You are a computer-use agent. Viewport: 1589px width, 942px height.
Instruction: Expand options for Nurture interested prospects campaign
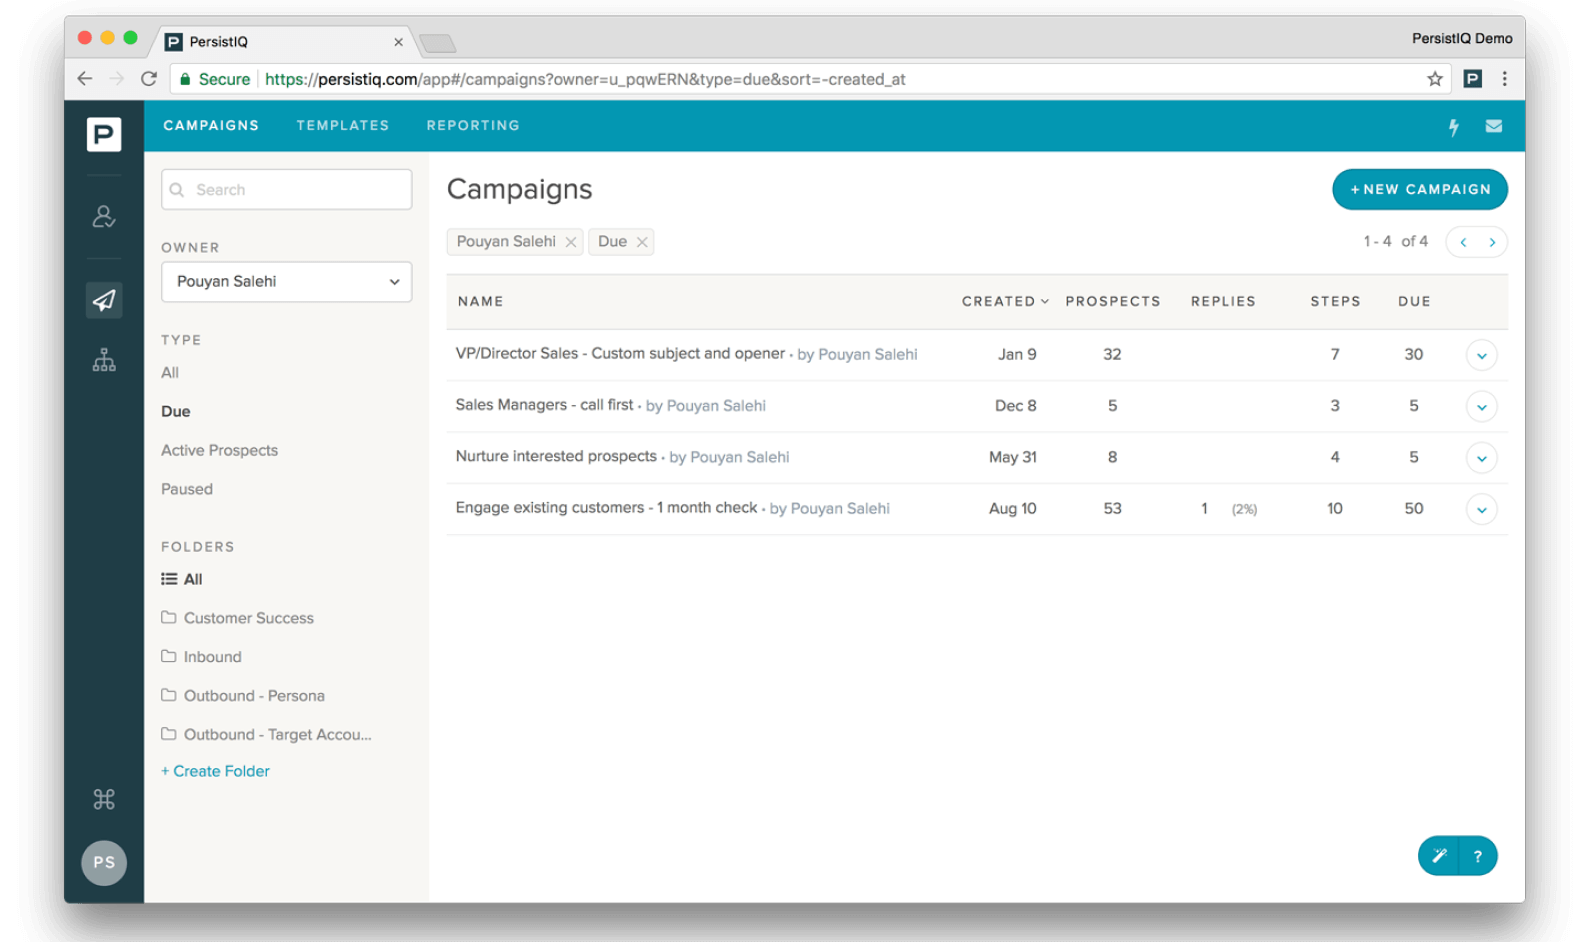click(x=1481, y=458)
